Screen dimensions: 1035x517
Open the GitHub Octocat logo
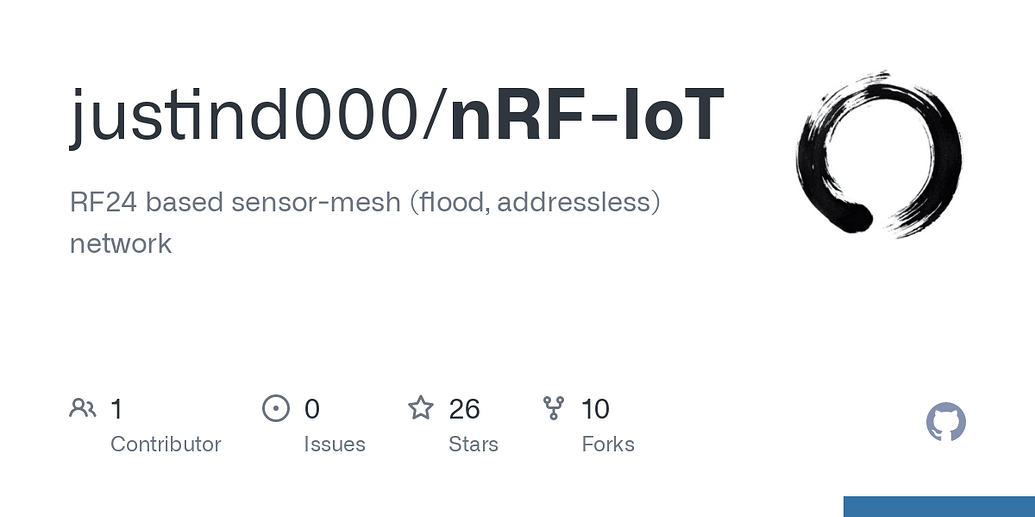(x=946, y=423)
